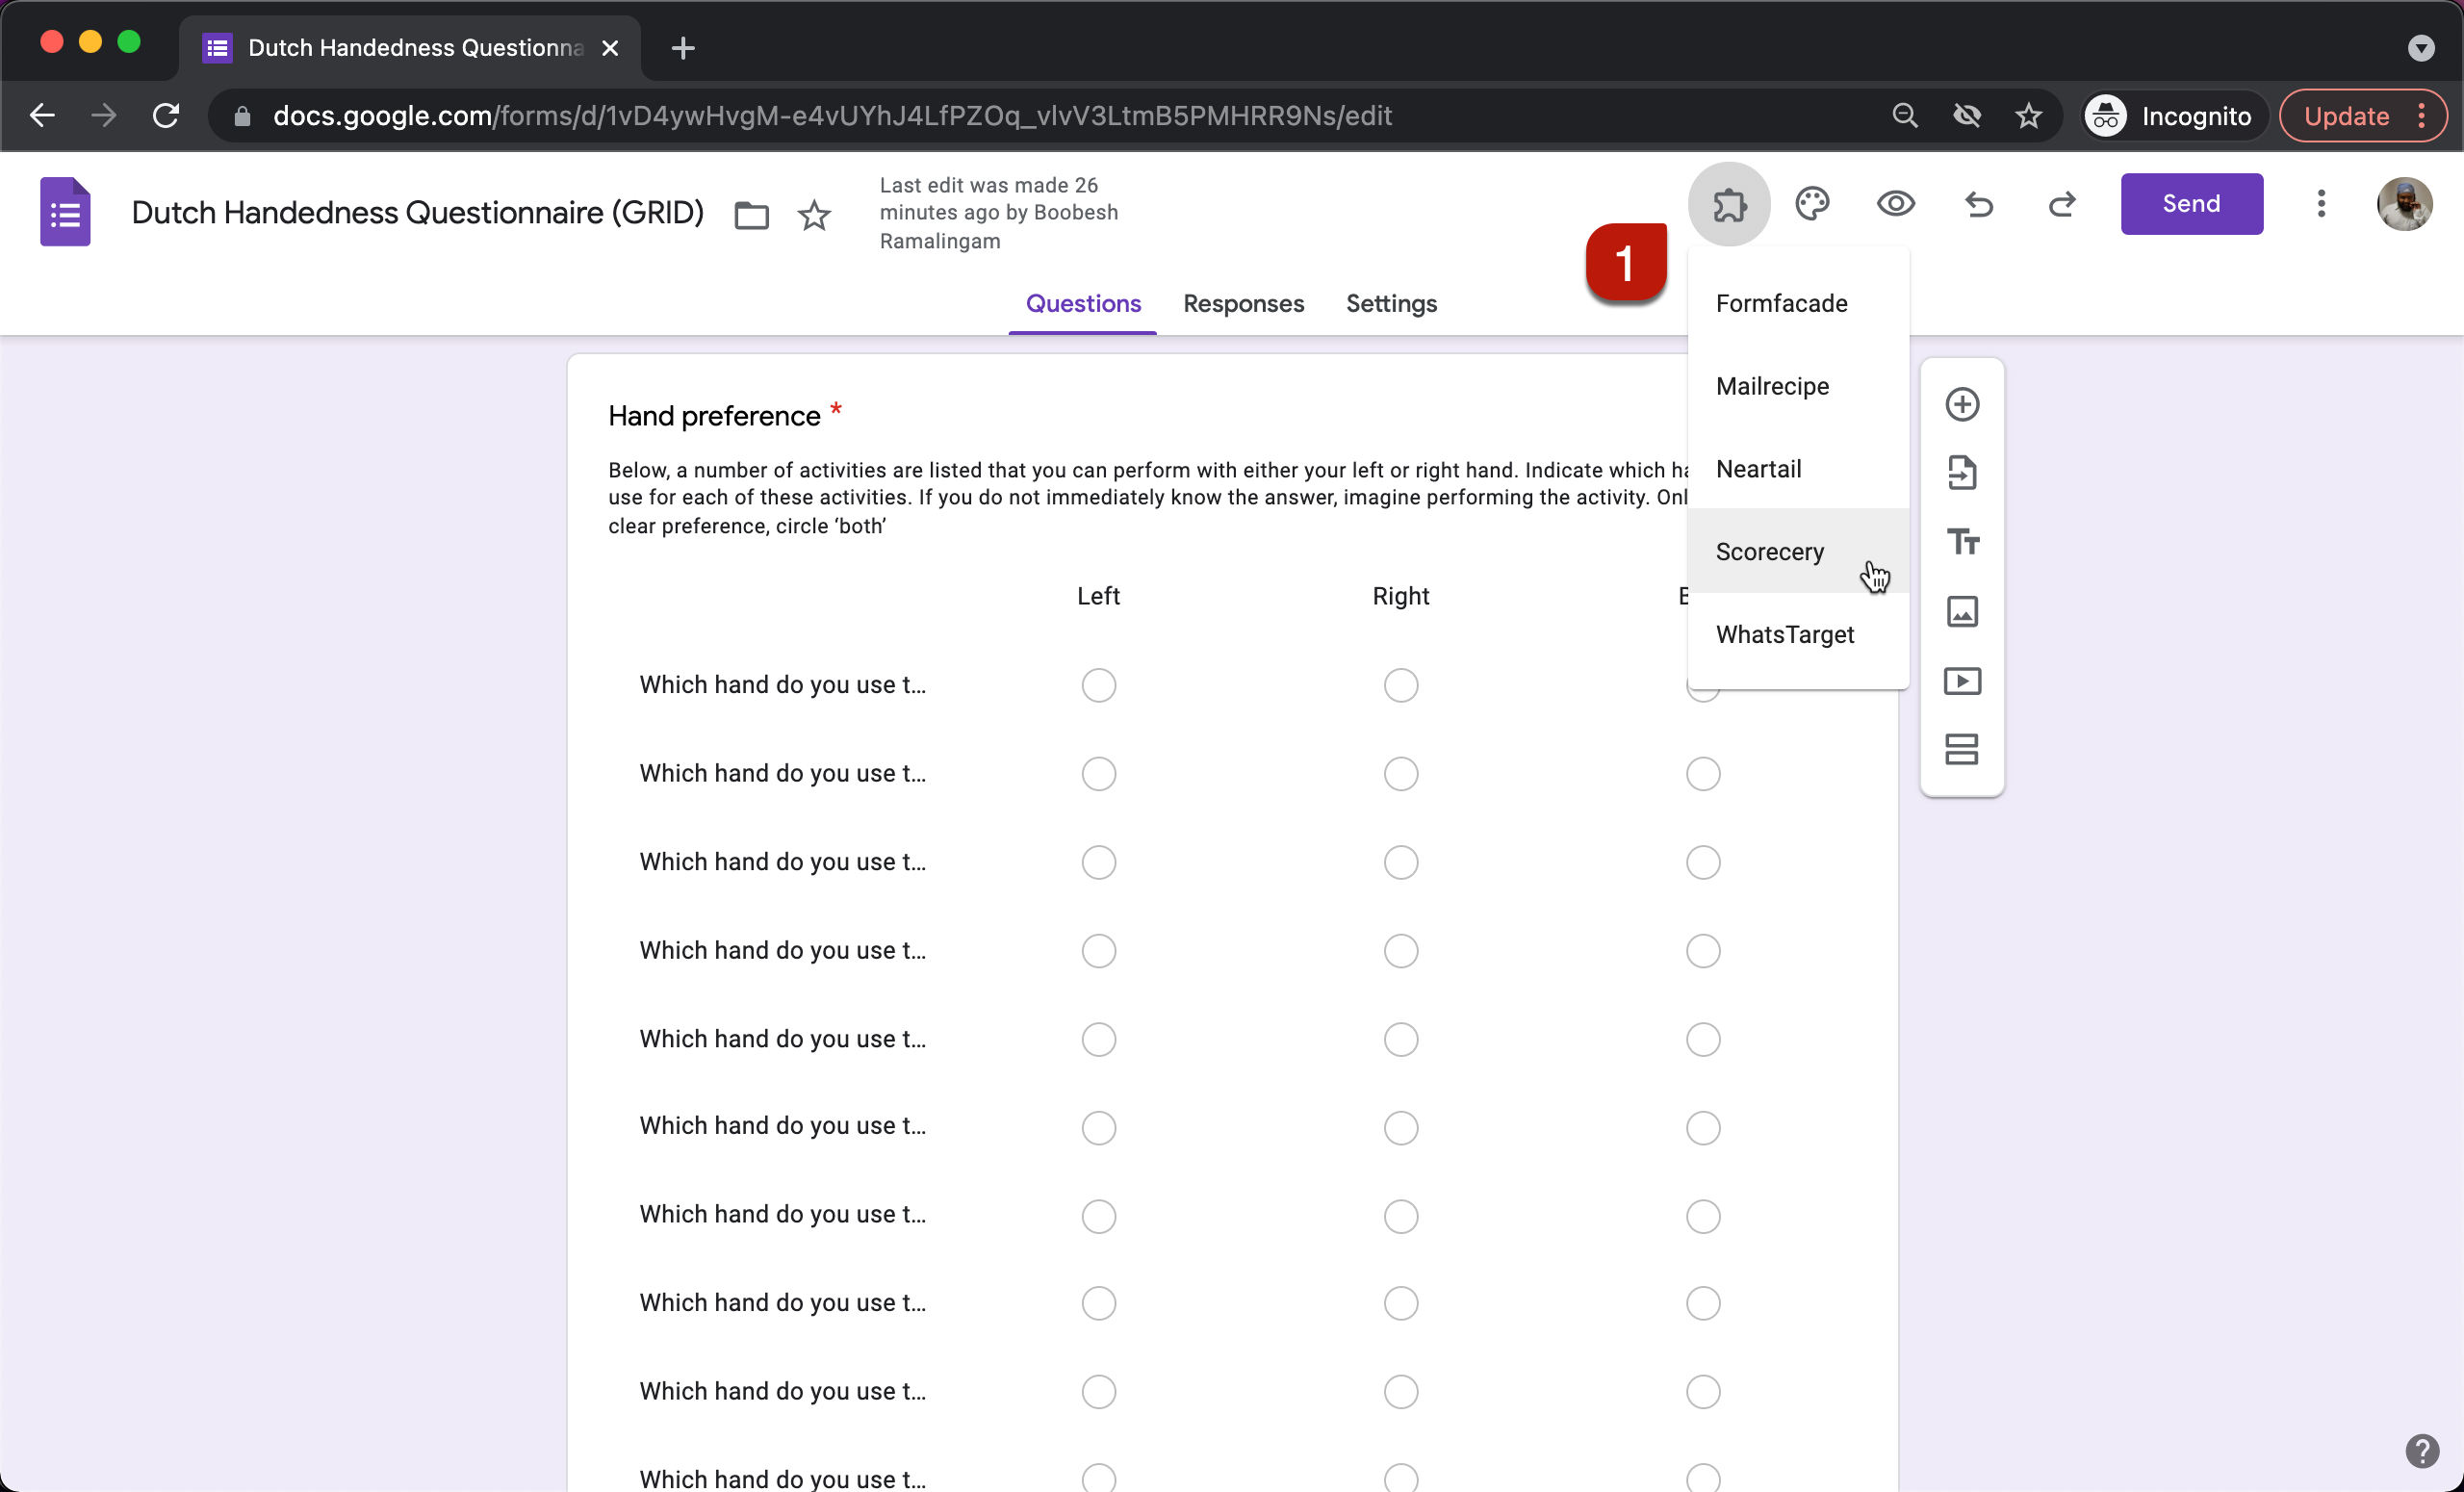Click the Send button
This screenshot has height=1492, width=2464.
[x=2191, y=204]
